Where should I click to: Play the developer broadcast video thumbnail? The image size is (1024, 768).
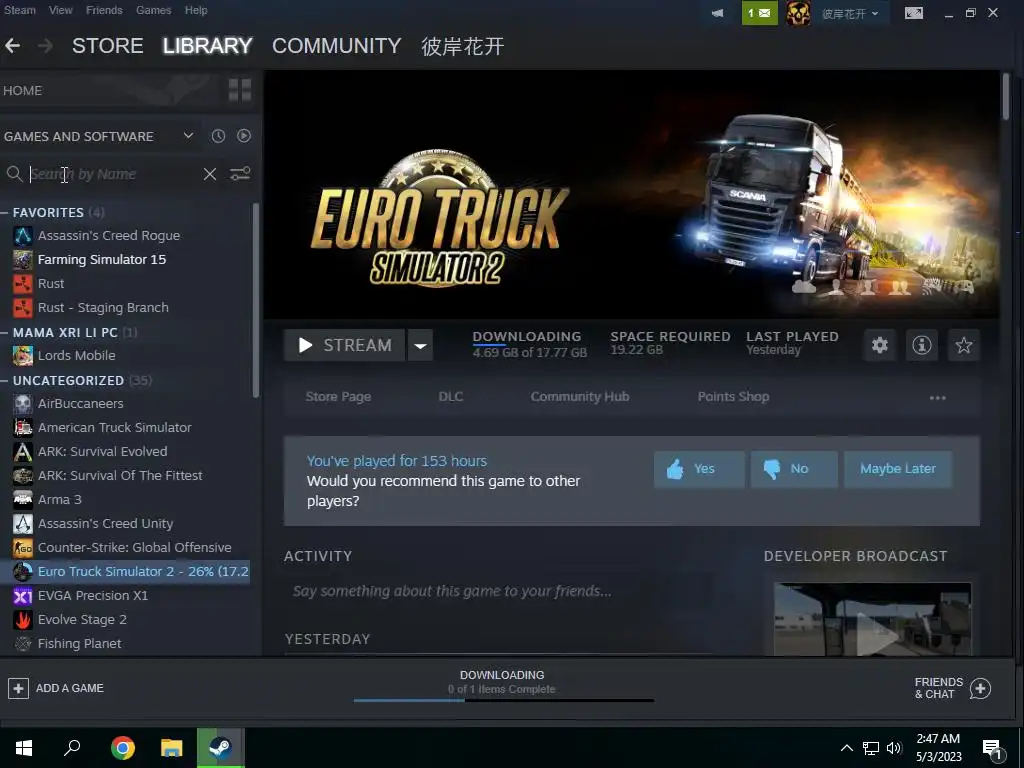tap(872, 619)
